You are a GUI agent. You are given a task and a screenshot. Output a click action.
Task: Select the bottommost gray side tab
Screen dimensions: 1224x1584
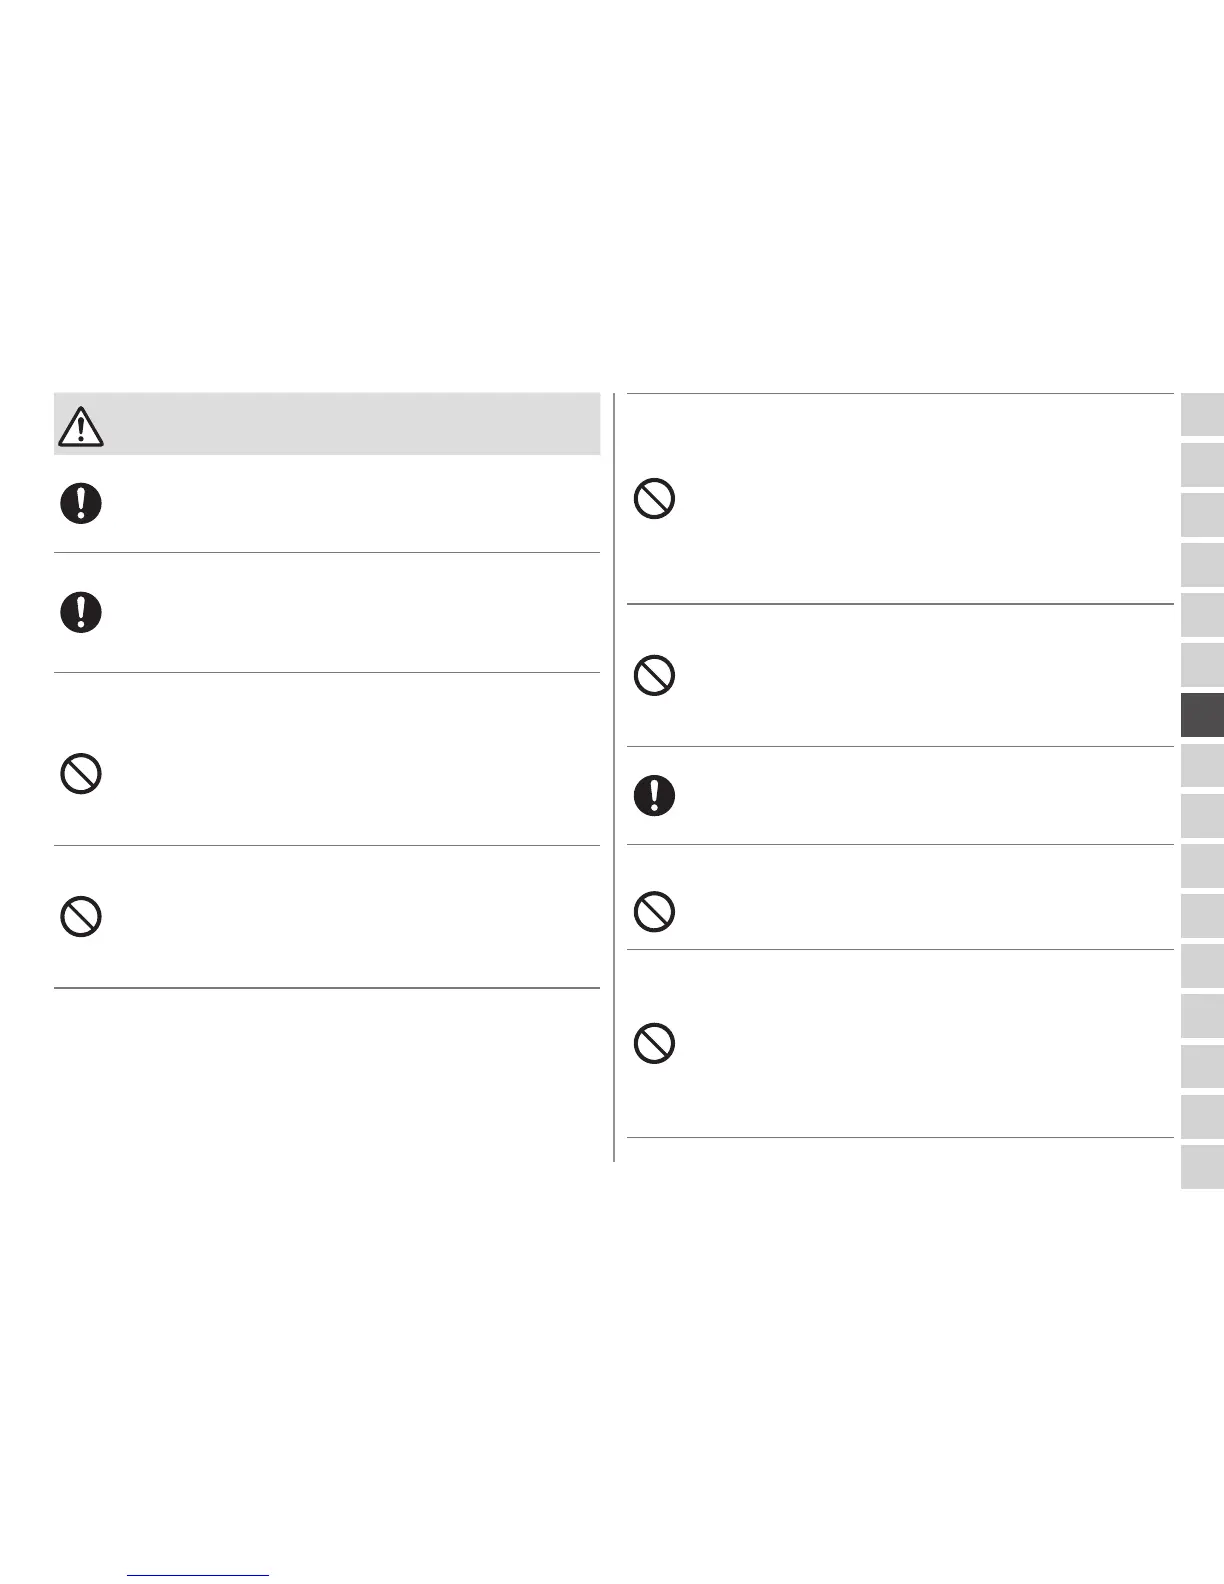click(1202, 1167)
